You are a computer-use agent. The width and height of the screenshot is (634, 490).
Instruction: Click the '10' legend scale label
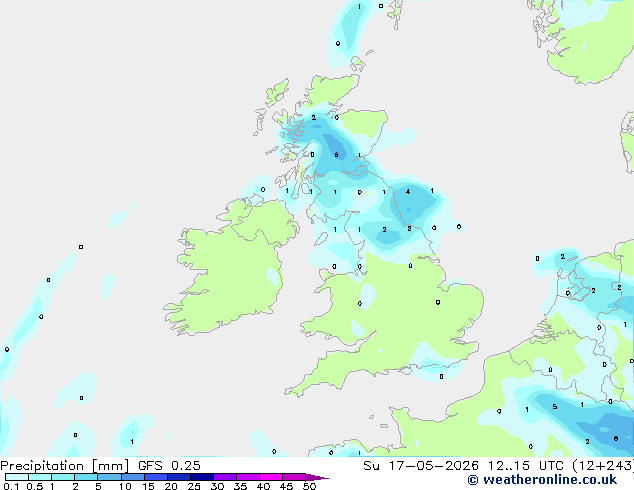(125, 486)
